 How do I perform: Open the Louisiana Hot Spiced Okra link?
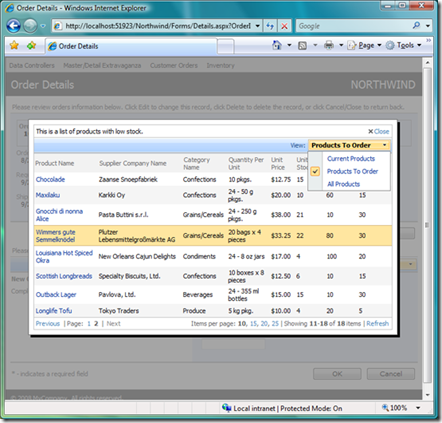click(64, 257)
